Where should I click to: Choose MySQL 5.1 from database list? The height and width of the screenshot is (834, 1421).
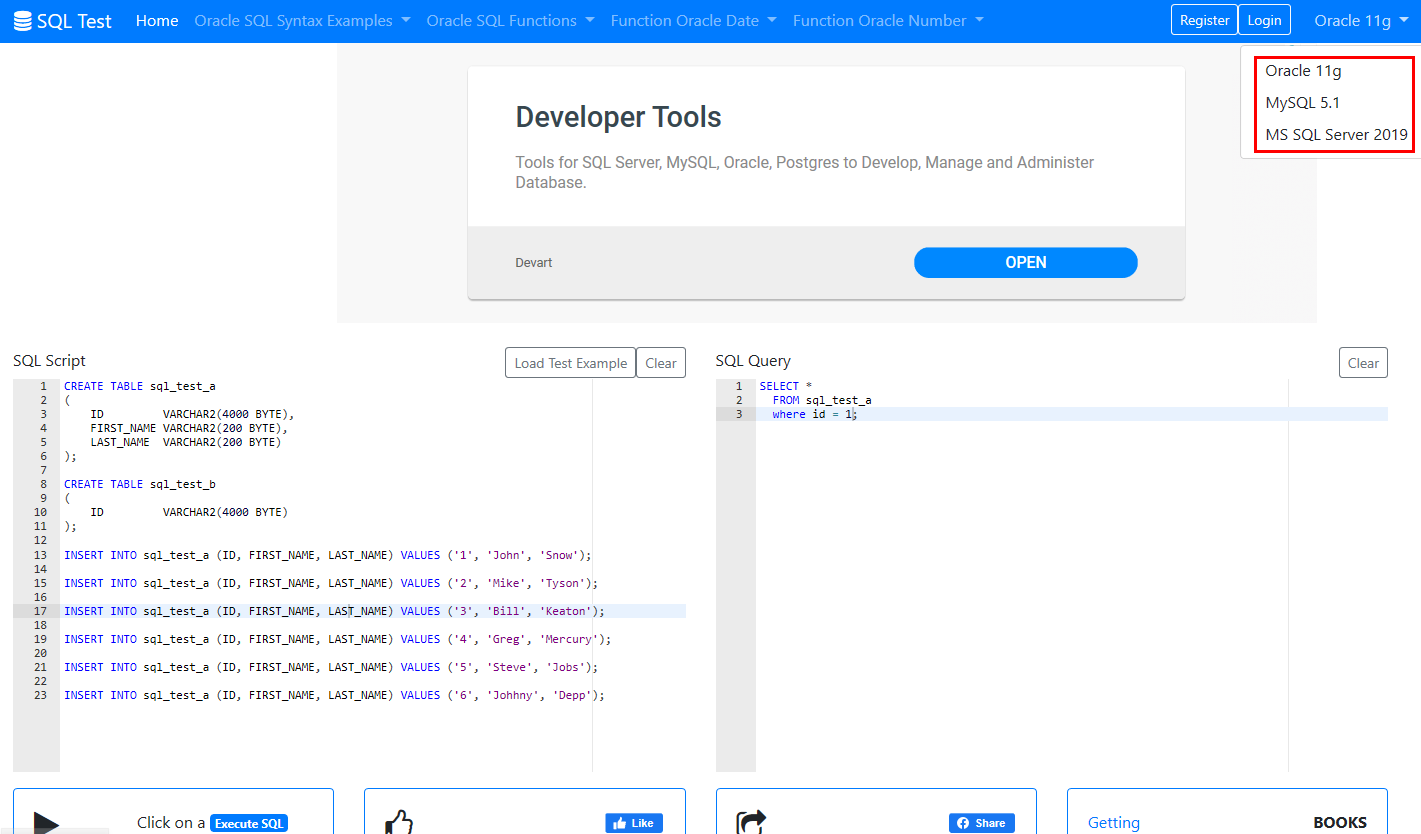1302,103
